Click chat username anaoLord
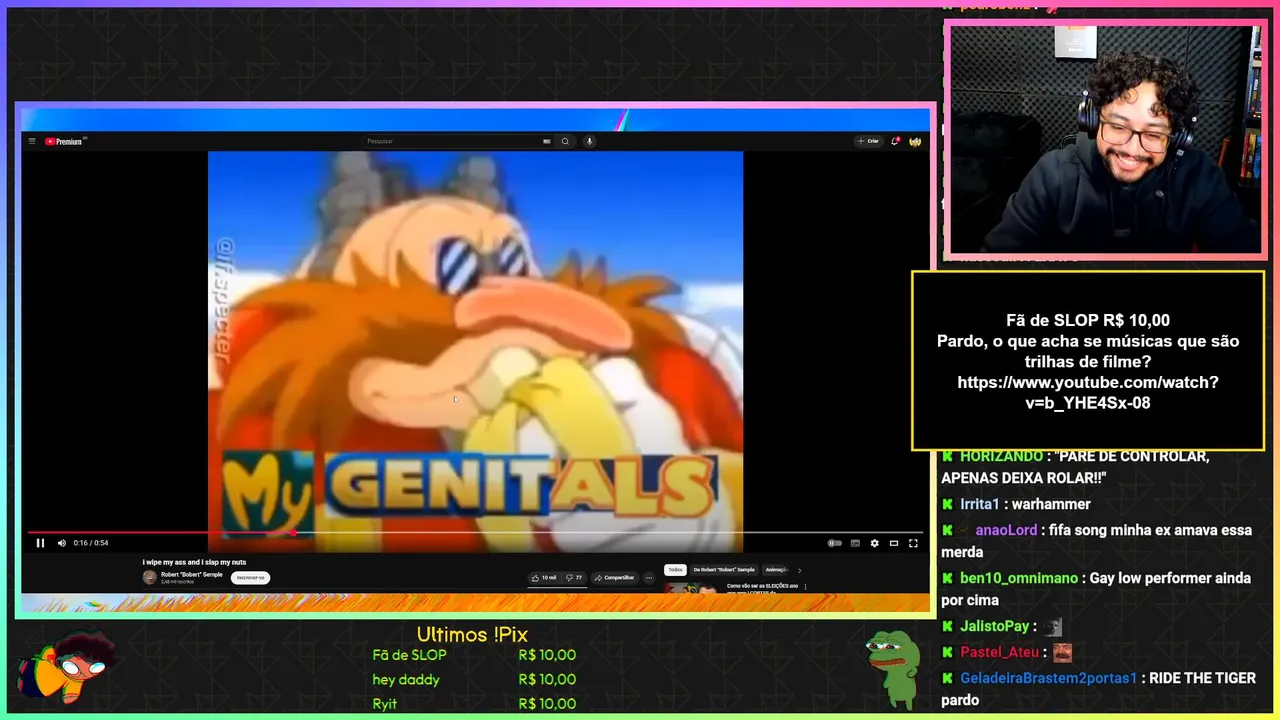 click(1006, 530)
